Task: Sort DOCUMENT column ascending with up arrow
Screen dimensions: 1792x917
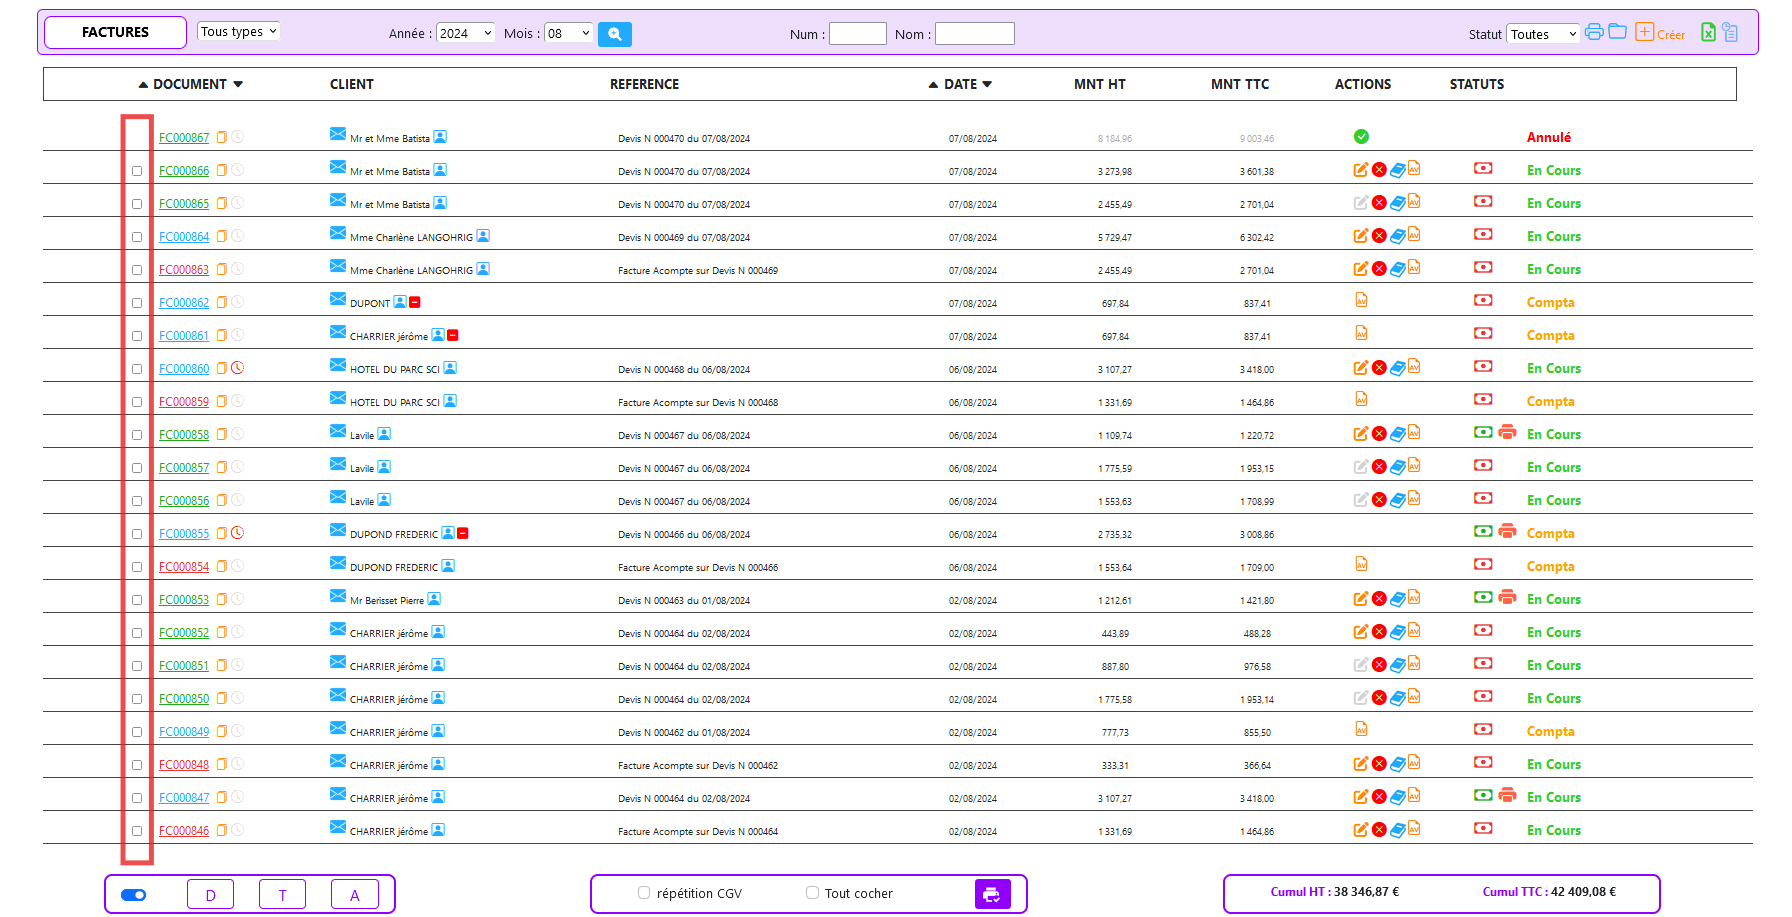Action: click(x=143, y=85)
